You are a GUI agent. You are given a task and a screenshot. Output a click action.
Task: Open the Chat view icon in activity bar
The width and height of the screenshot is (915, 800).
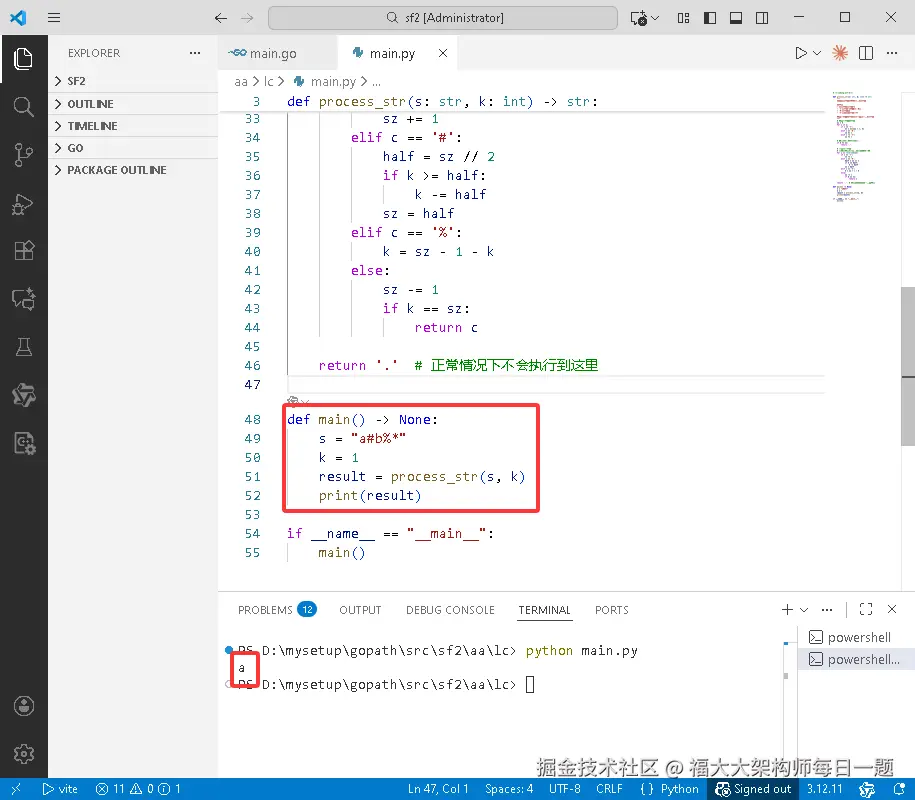(23, 299)
